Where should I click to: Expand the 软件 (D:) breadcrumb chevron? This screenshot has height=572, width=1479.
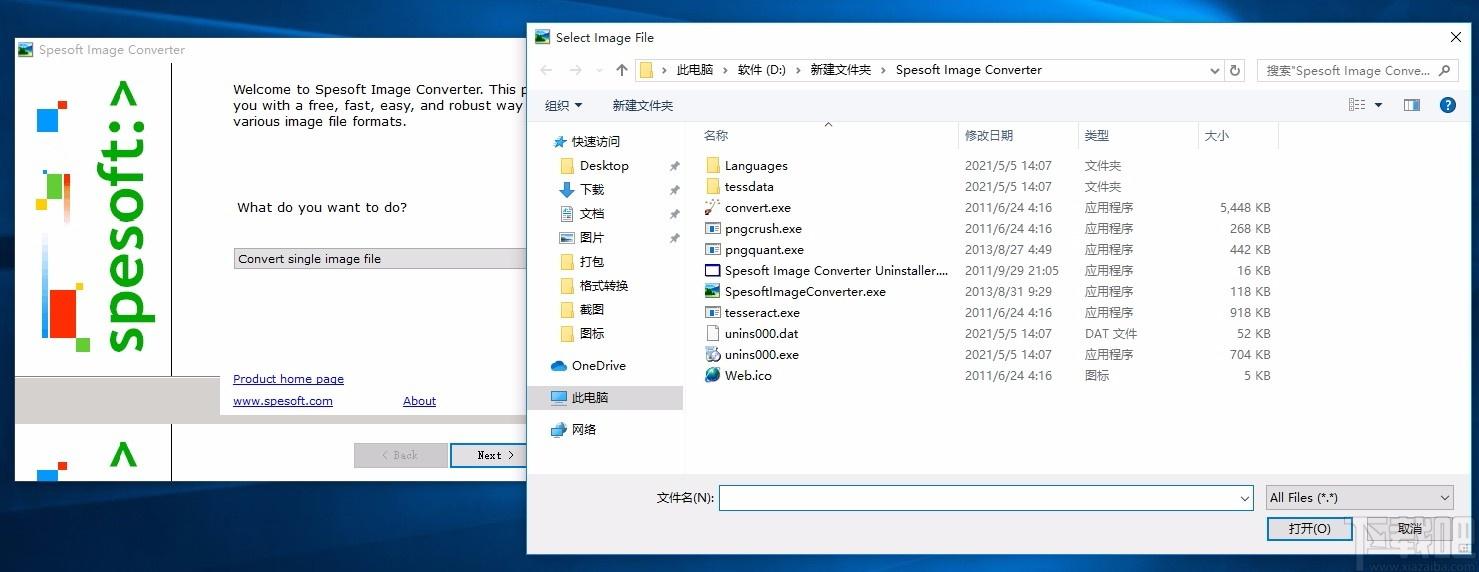(x=798, y=70)
